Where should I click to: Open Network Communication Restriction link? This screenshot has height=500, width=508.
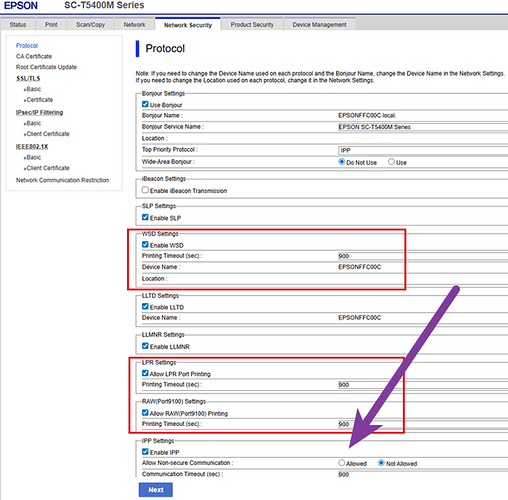tap(62, 180)
